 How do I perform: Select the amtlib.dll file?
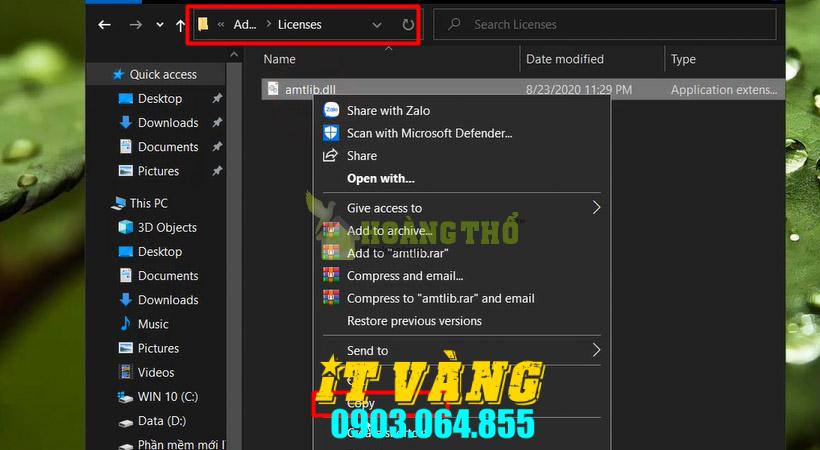(x=523, y=89)
